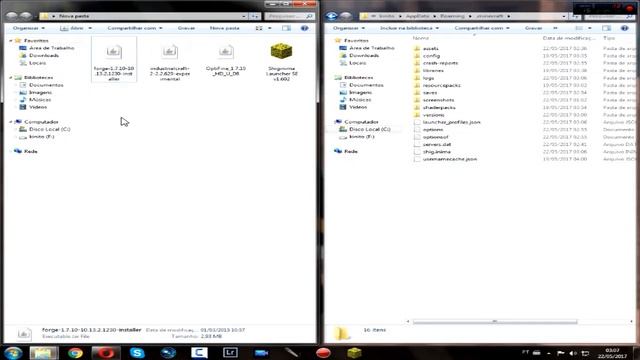Viewport: 640px width, 360px height.
Task: Open Windows Explorer from the taskbar
Action: pyautogui.click(x=44, y=353)
